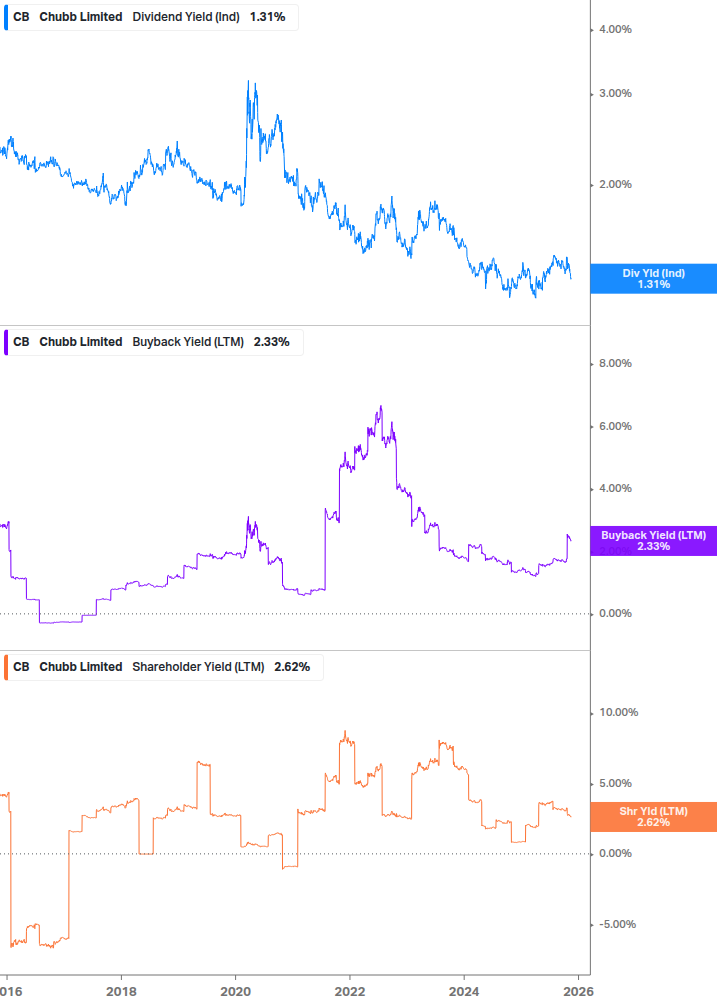
Task: Click the 10.00% tick on shareholder yield axis
Action: tap(618, 712)
